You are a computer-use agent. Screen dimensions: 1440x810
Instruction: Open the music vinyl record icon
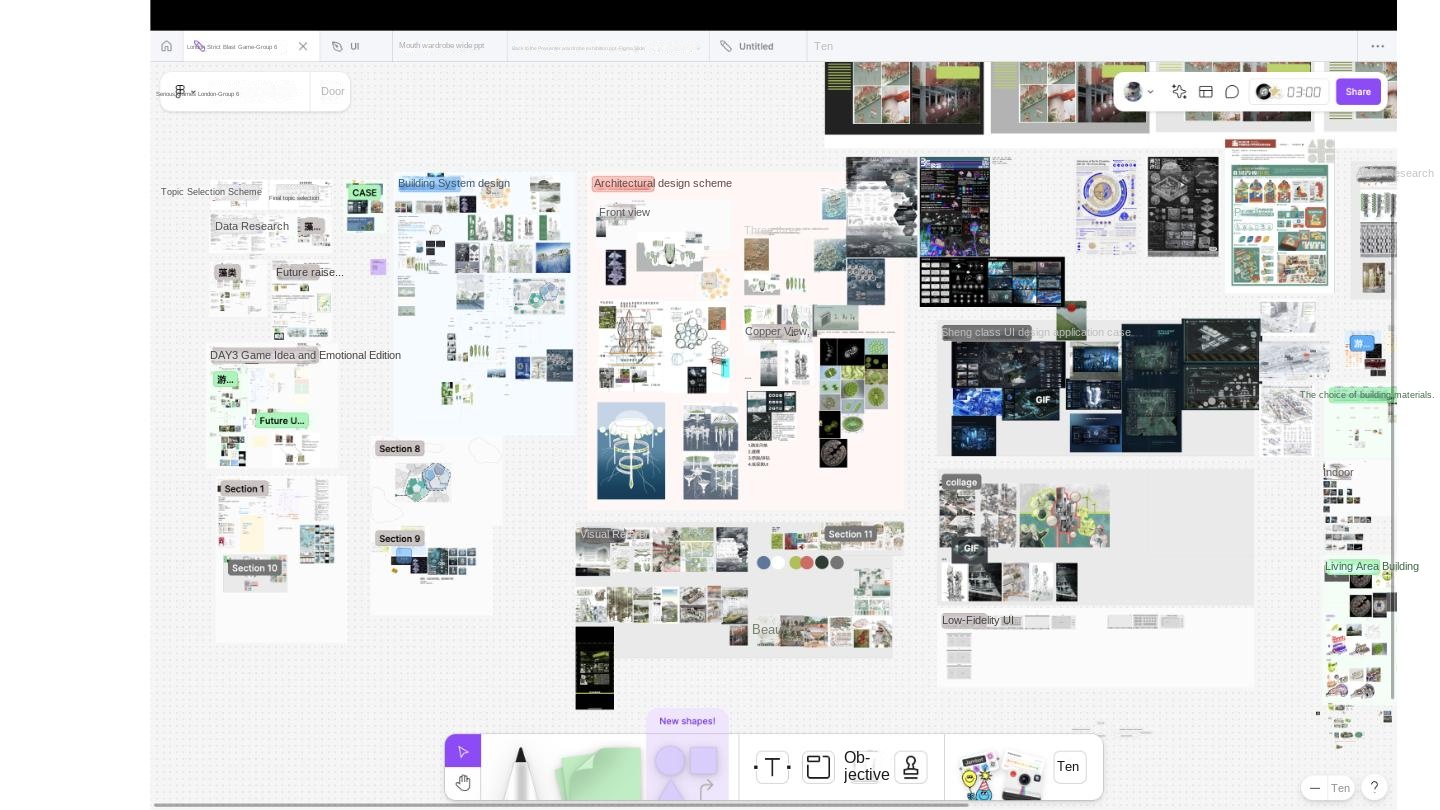click(x=1266, y=92)
